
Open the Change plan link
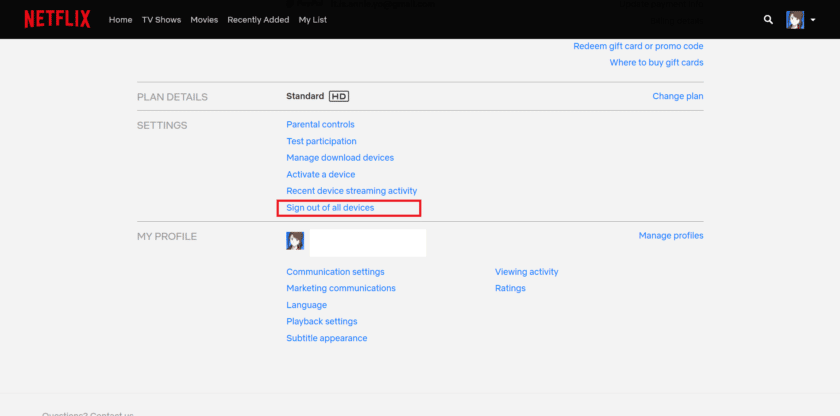[x=677, y=96]
